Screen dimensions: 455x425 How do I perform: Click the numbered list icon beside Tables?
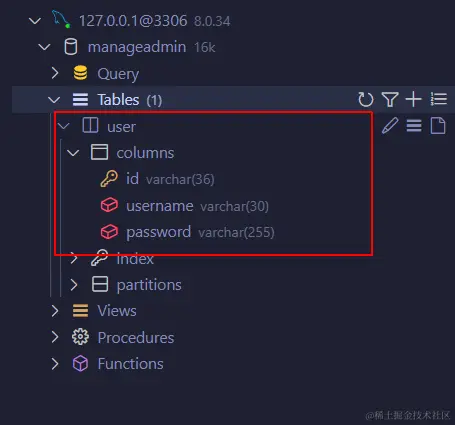pos(438,99)
